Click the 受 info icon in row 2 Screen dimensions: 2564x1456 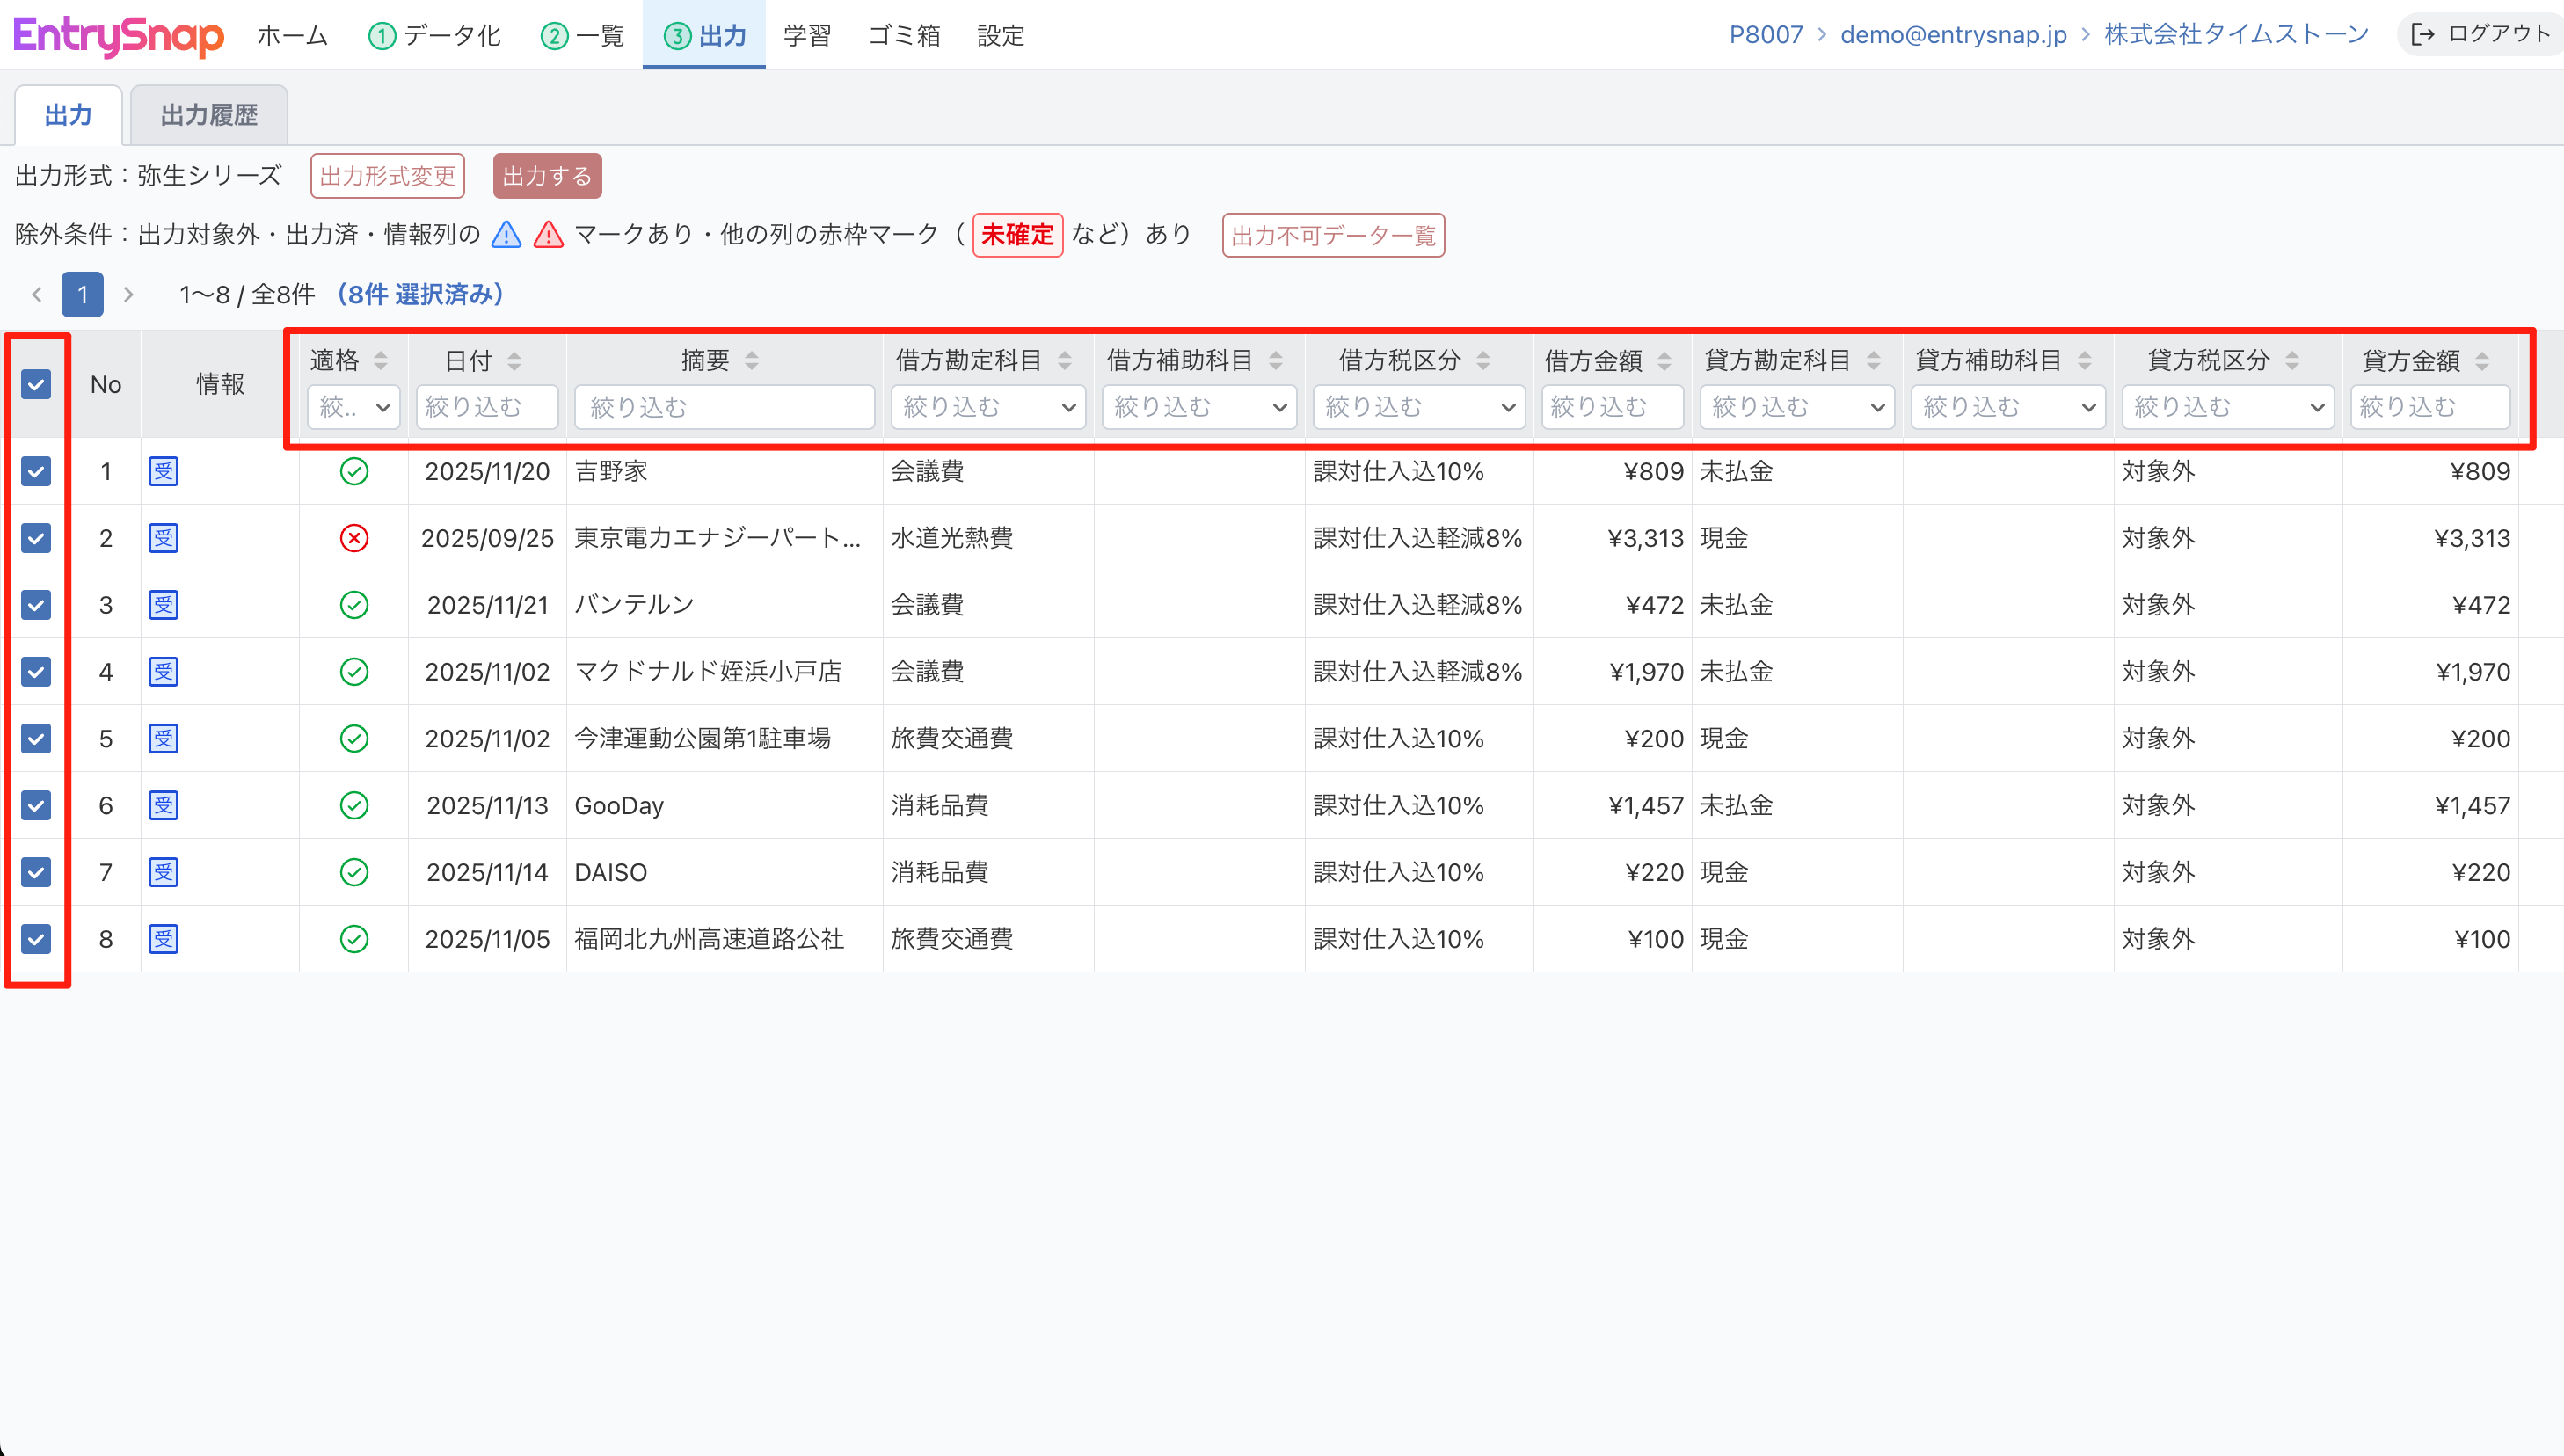[163, 538]
